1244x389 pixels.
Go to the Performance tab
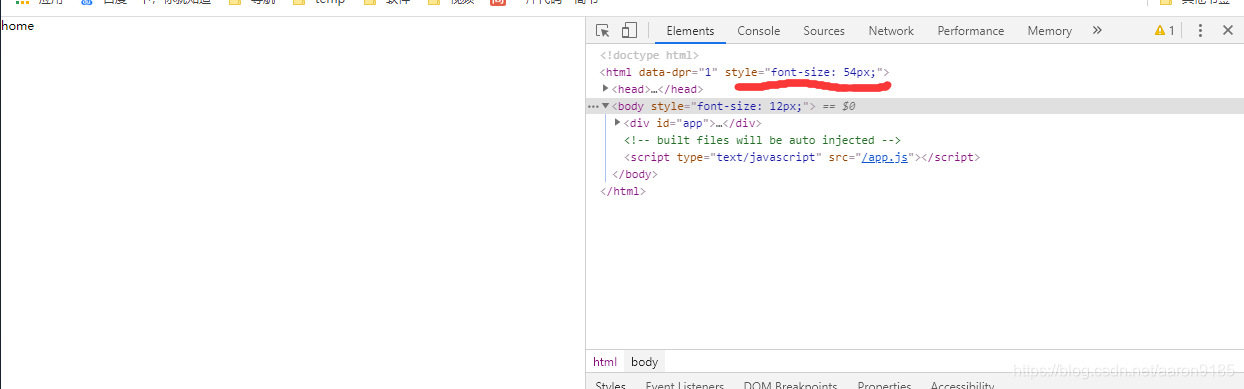[x=971, y=31]
